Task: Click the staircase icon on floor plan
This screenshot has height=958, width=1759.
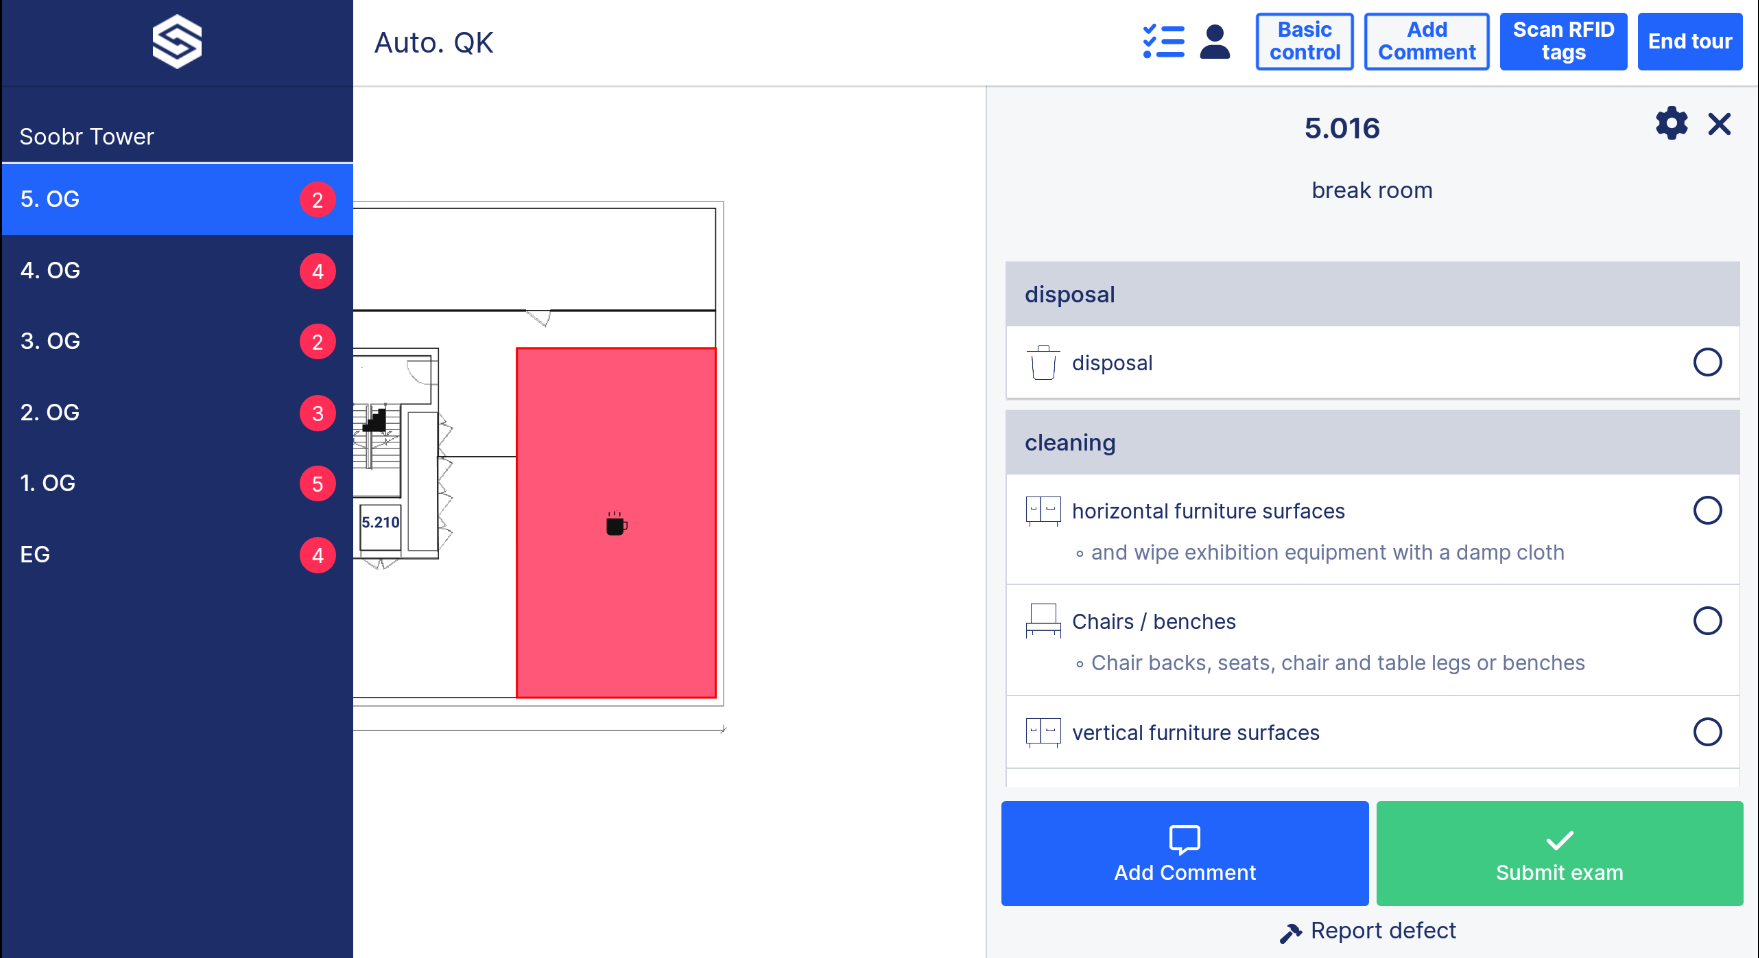Action: 375,419
